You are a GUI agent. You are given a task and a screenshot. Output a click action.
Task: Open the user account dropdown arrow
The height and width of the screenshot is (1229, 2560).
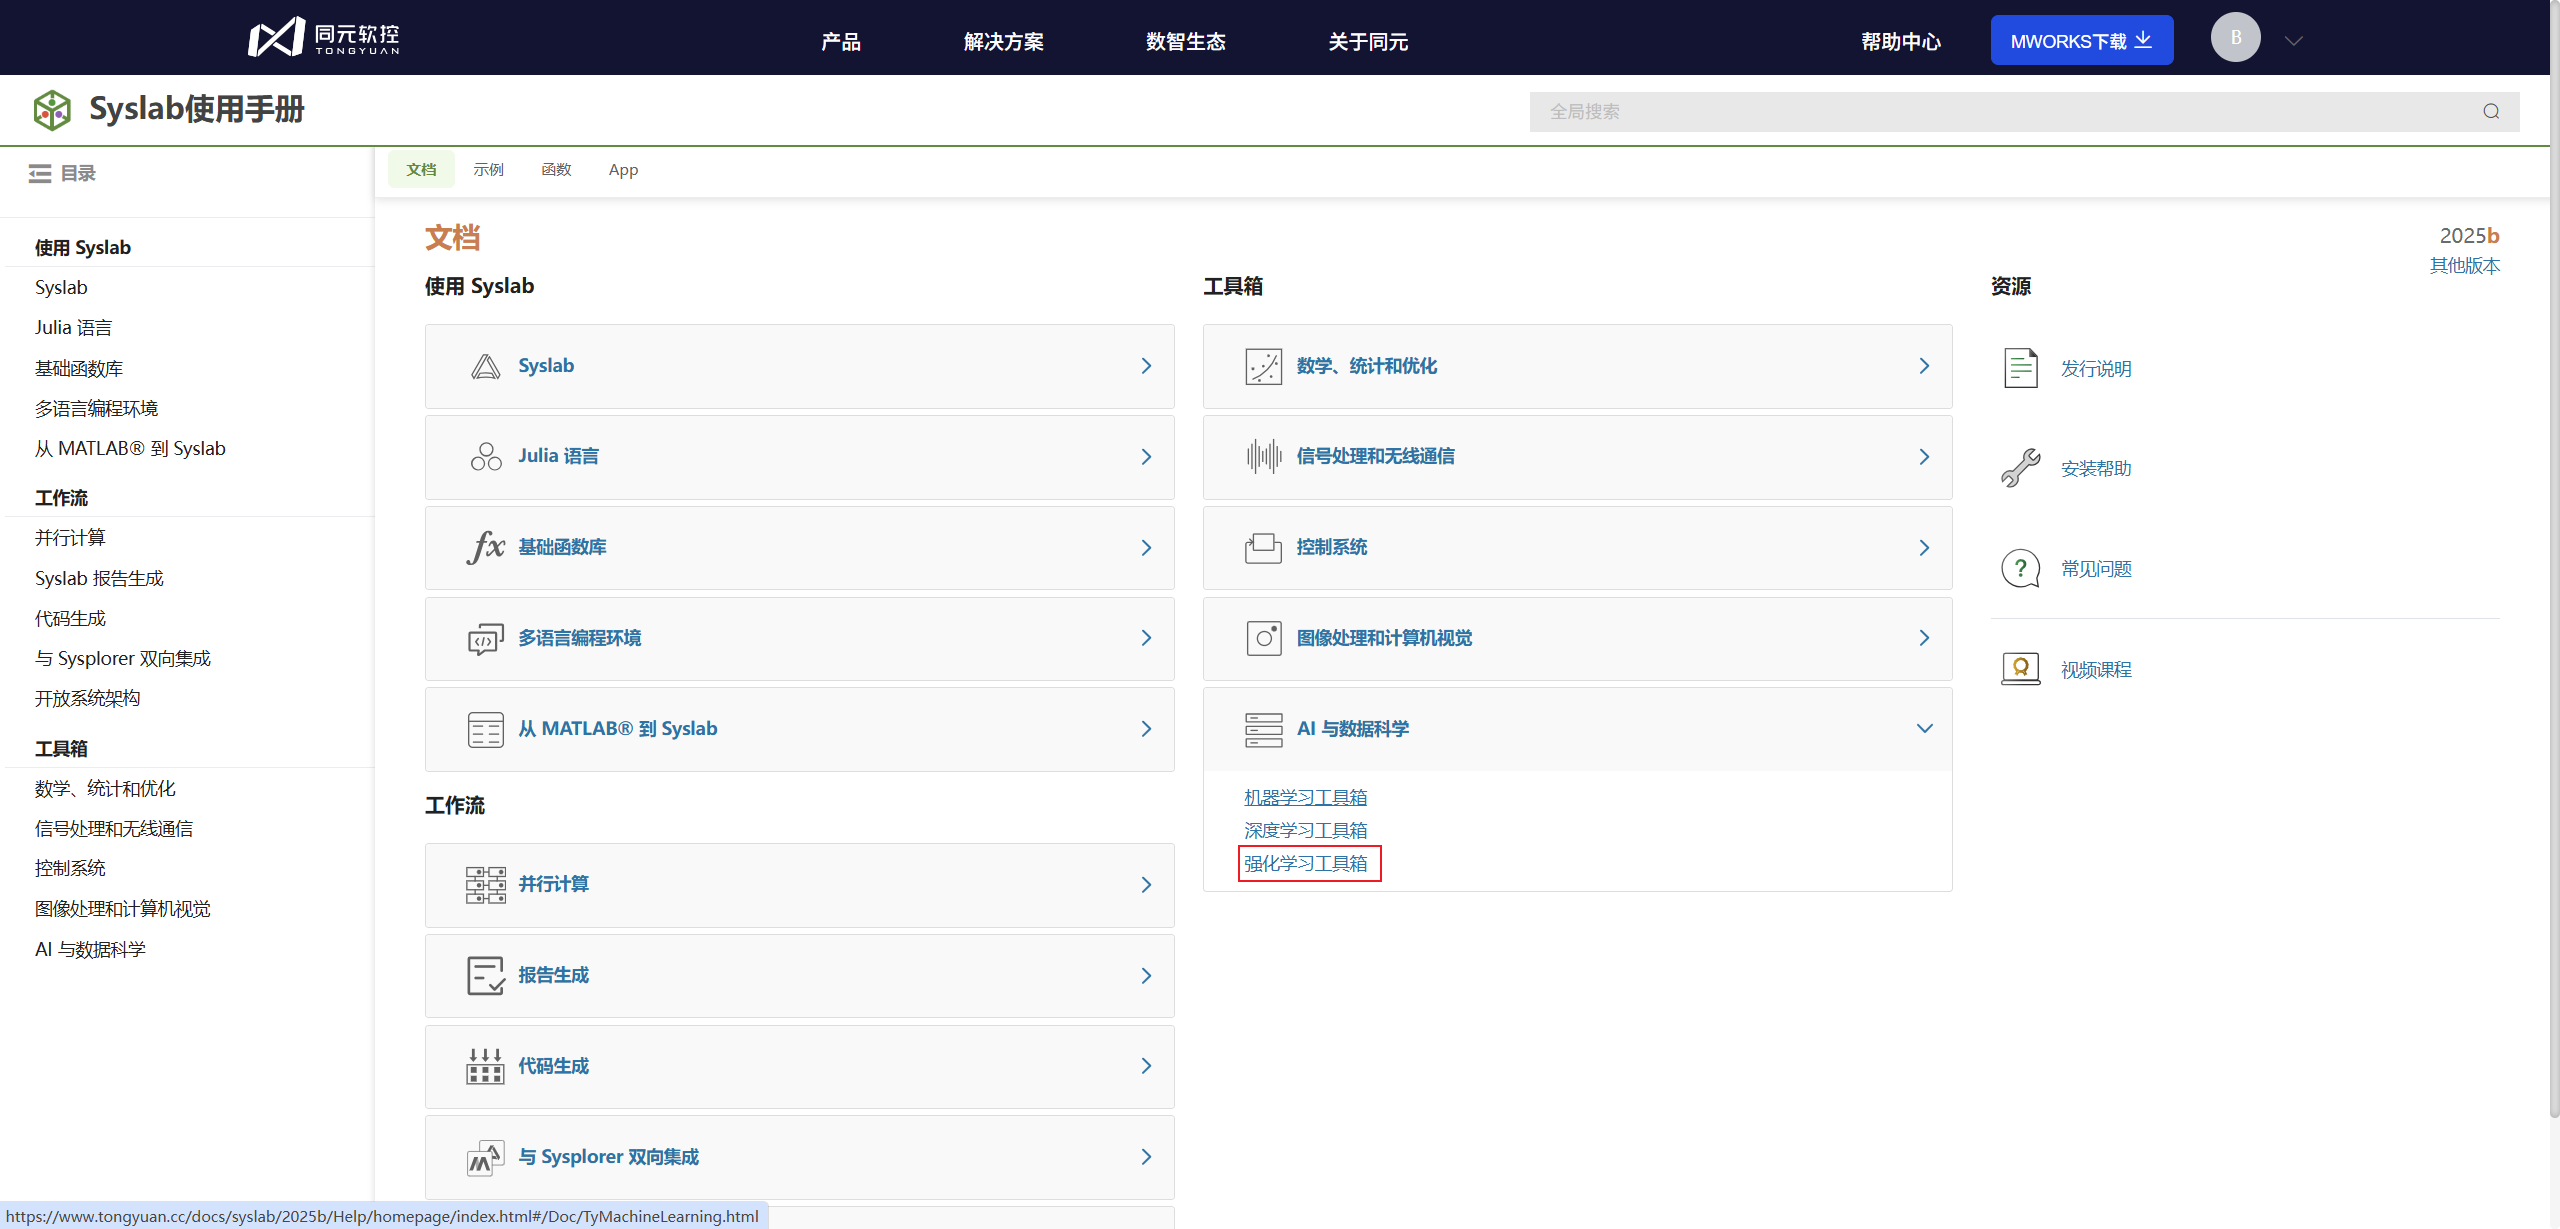[x=2294, y=41]
